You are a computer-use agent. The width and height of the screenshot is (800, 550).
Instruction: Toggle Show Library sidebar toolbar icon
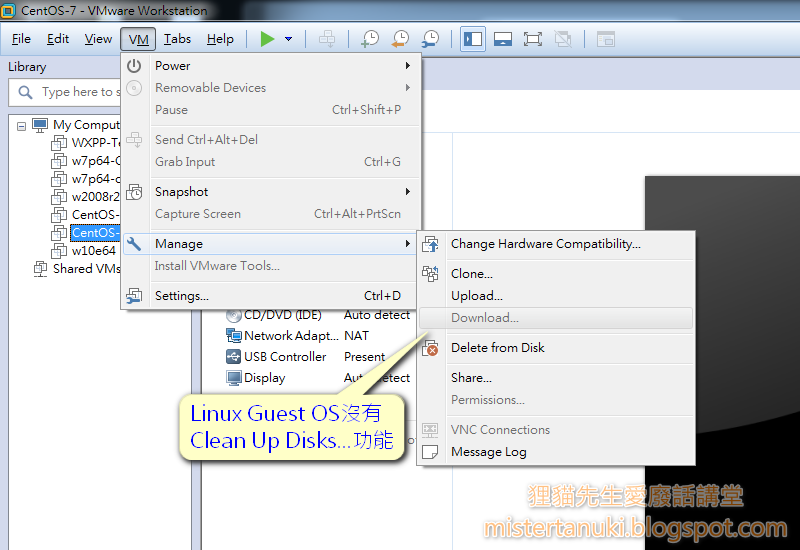473,39
